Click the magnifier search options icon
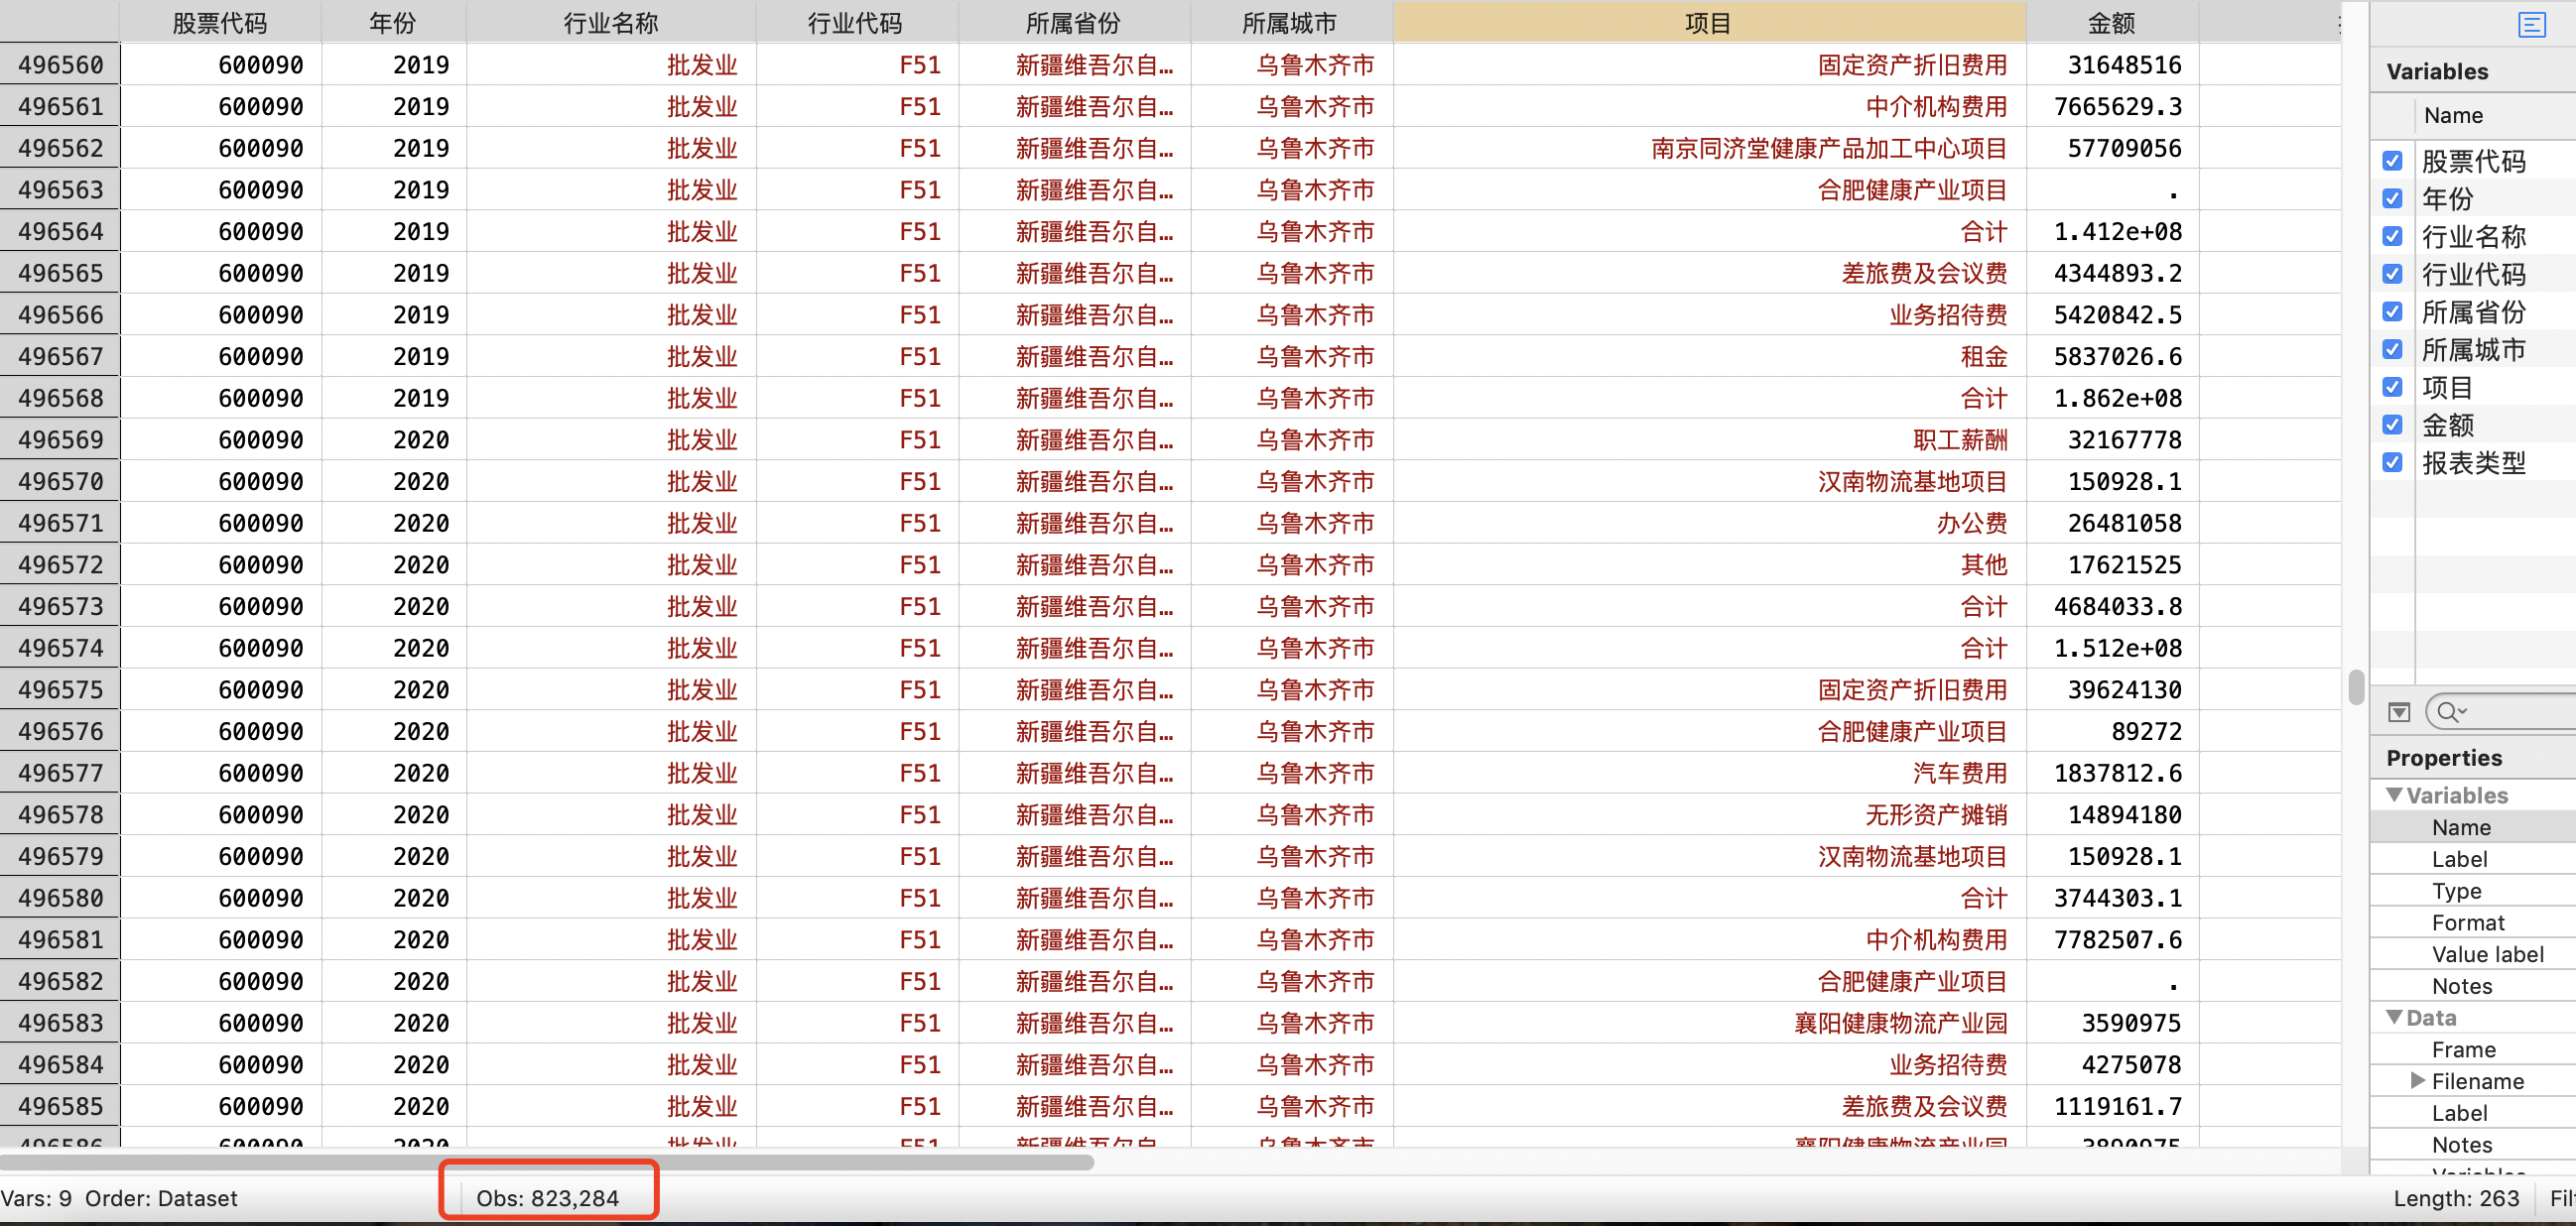The image size is (2576, 1226). point(2451,712)
